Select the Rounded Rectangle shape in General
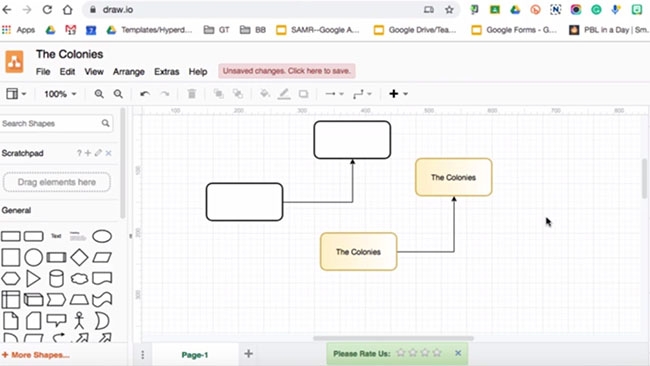650x366 pixels. click(34, 237)
